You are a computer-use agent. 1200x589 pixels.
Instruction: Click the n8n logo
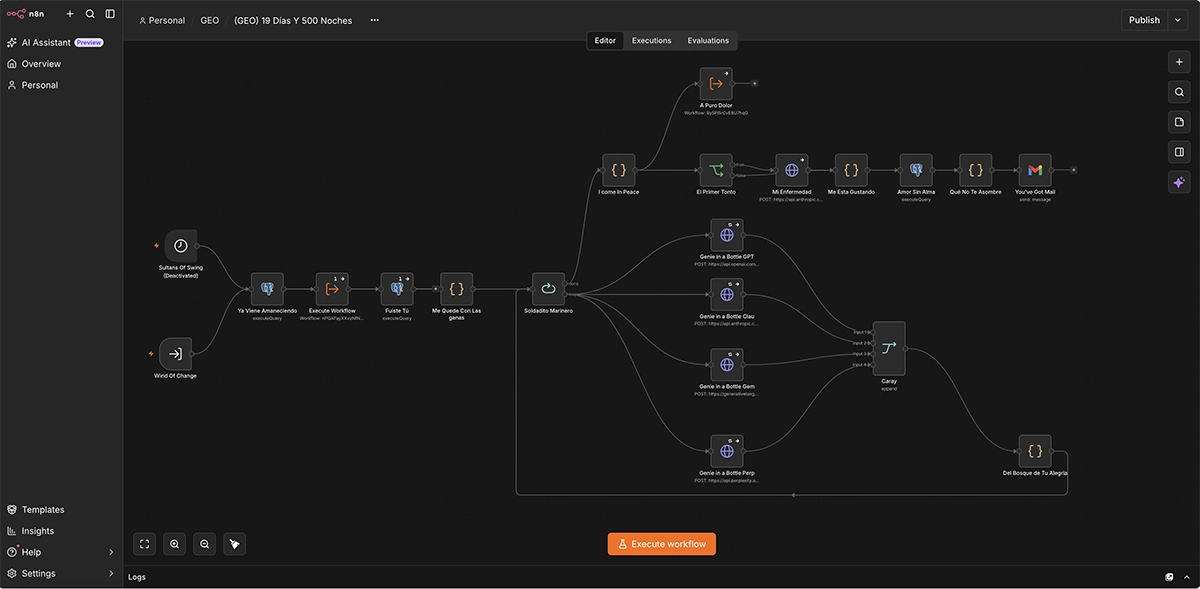26,14
